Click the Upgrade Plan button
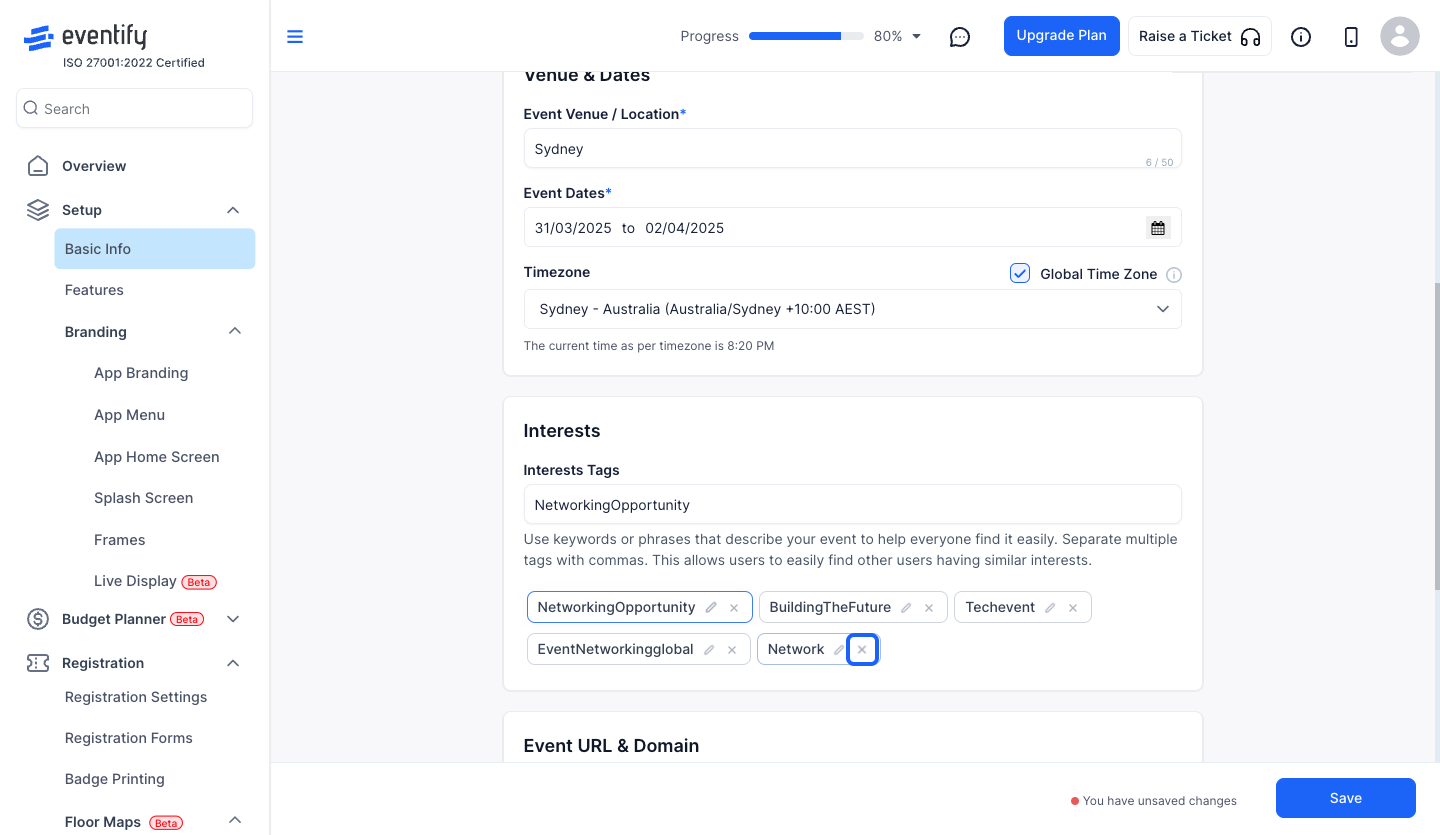 pos(1062,36)
